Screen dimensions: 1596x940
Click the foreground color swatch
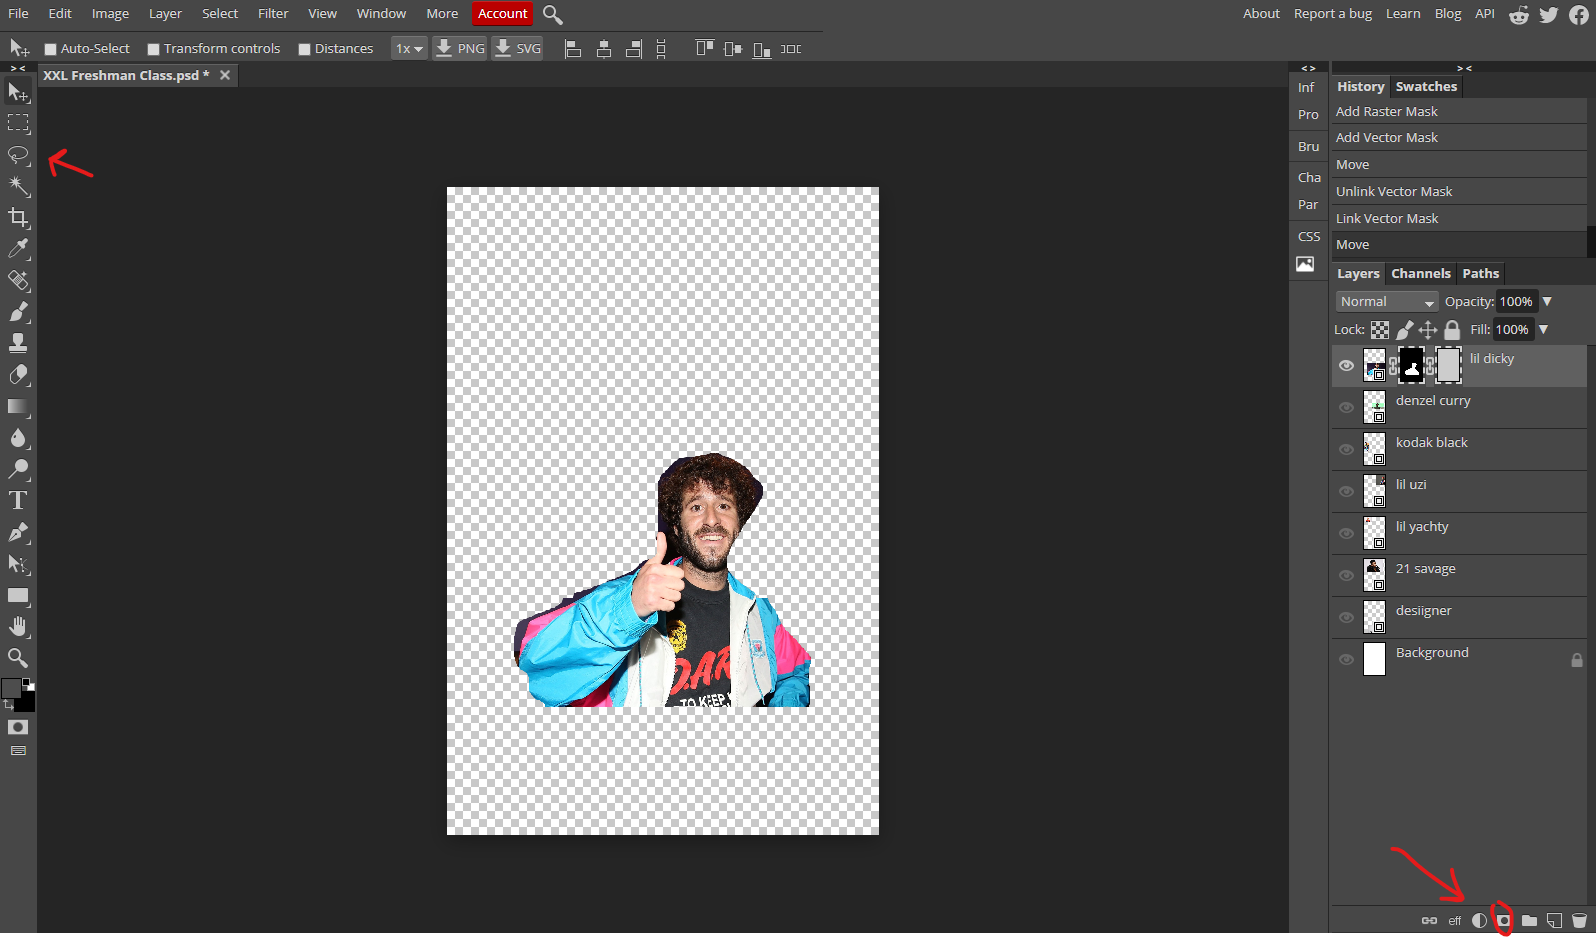click(11, 688)
